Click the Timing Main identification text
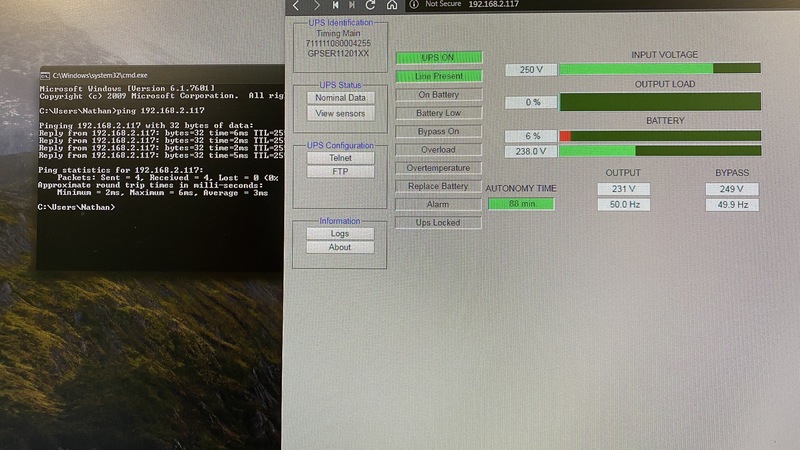This screenshot has width=800, height=450. 338,33
